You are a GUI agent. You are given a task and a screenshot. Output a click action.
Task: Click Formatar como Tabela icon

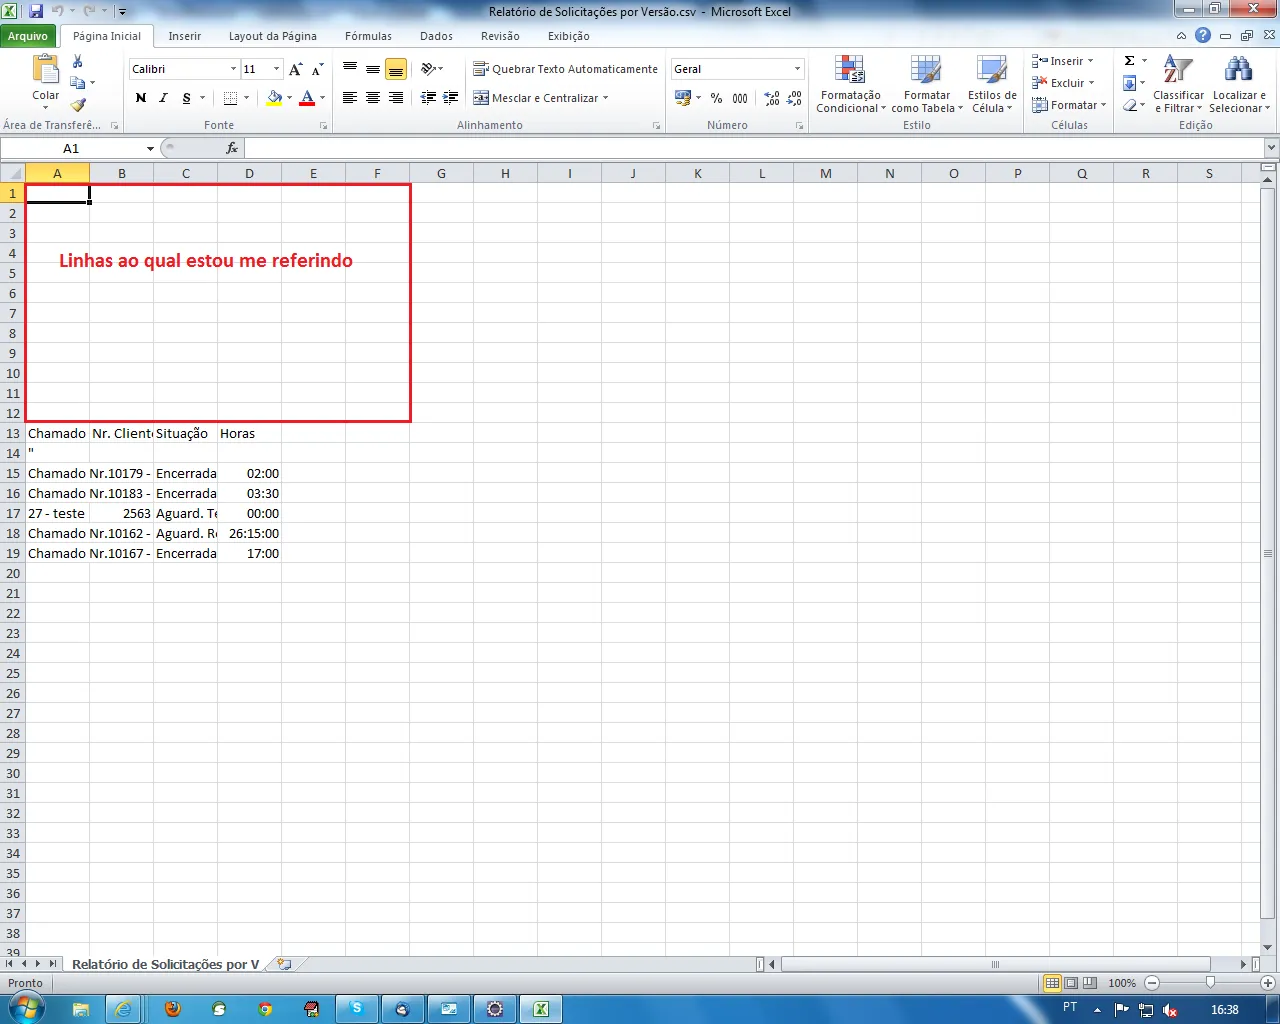pos(926,71)
